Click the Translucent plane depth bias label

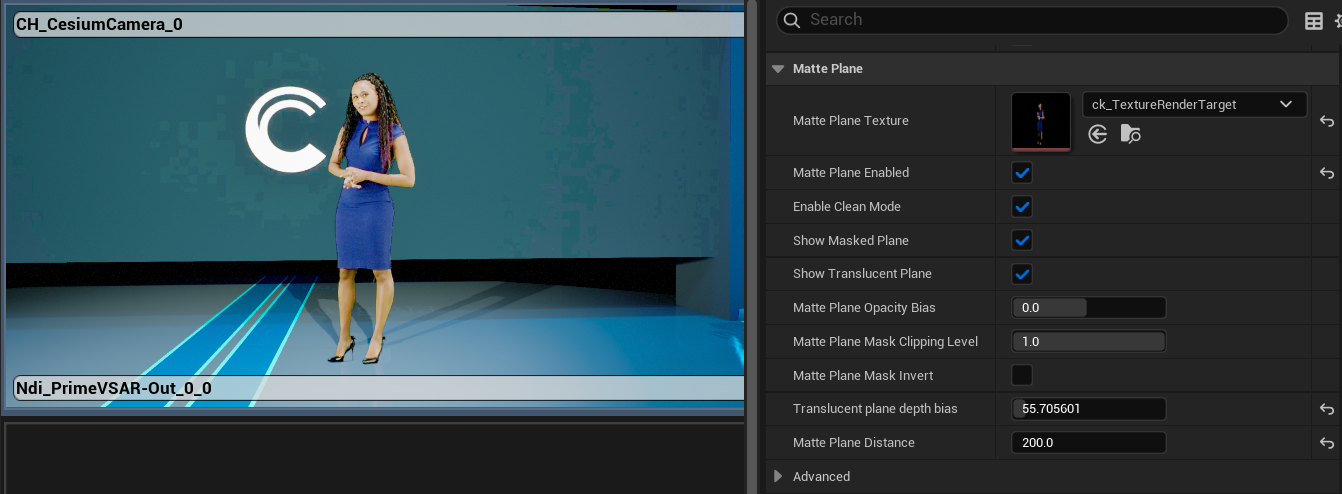(875, 409)
